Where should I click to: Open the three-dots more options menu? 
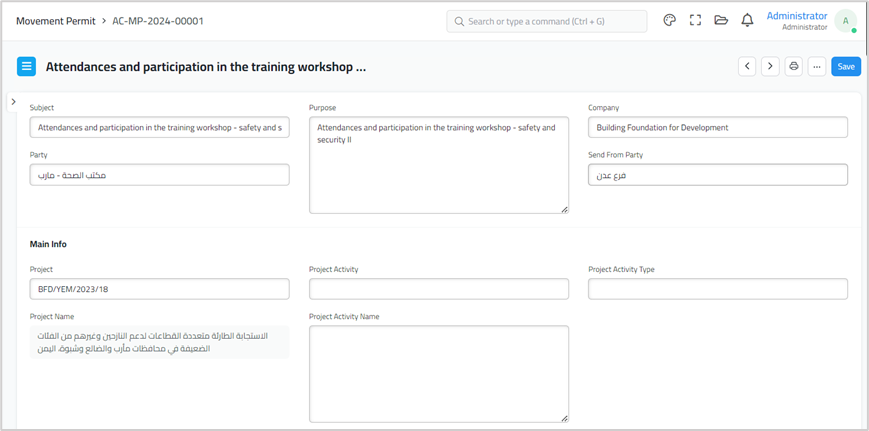click(x=817, y=67)
